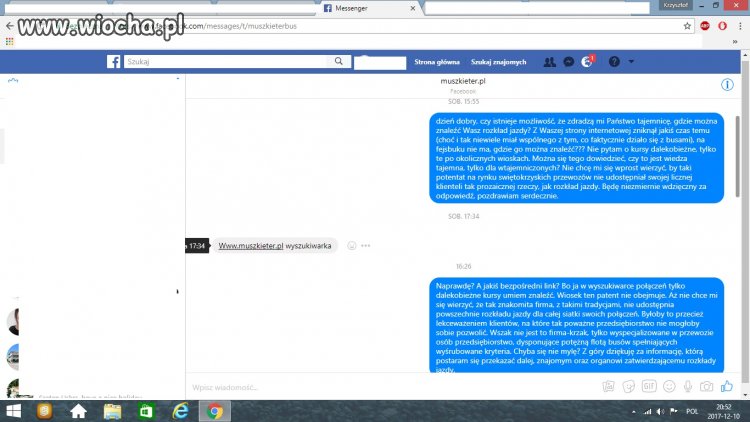The height and width of the screenshot is (422, 750).
Task: Open network signal tray icon
Action: 647,411
